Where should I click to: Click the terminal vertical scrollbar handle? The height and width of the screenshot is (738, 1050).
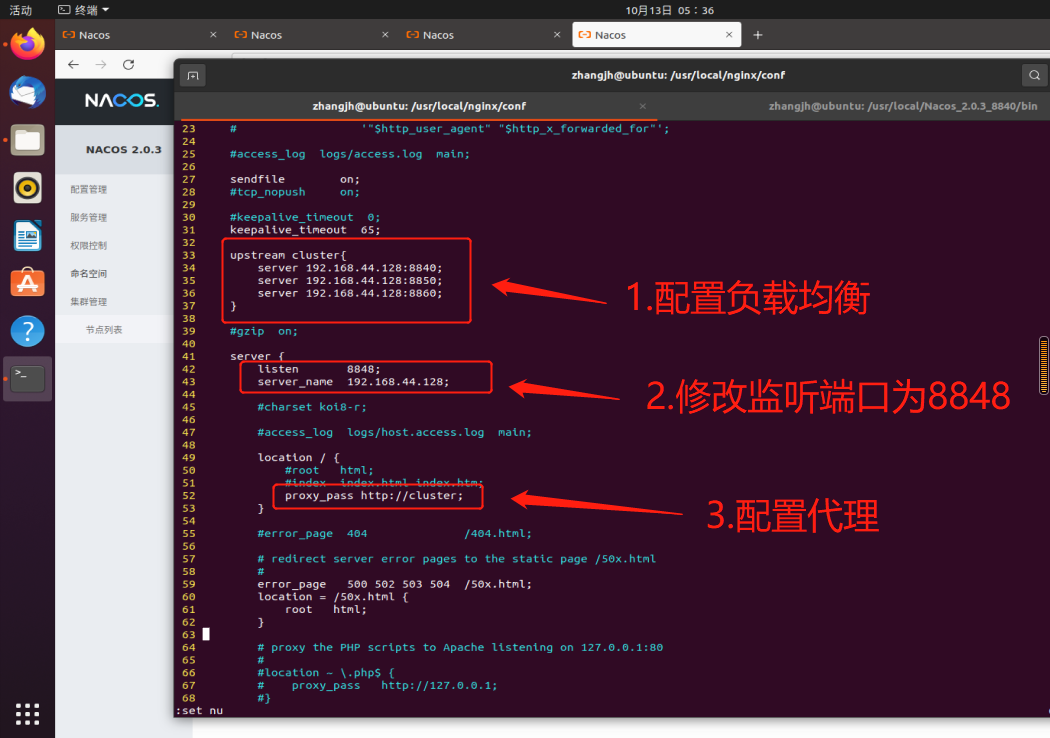1043,366
